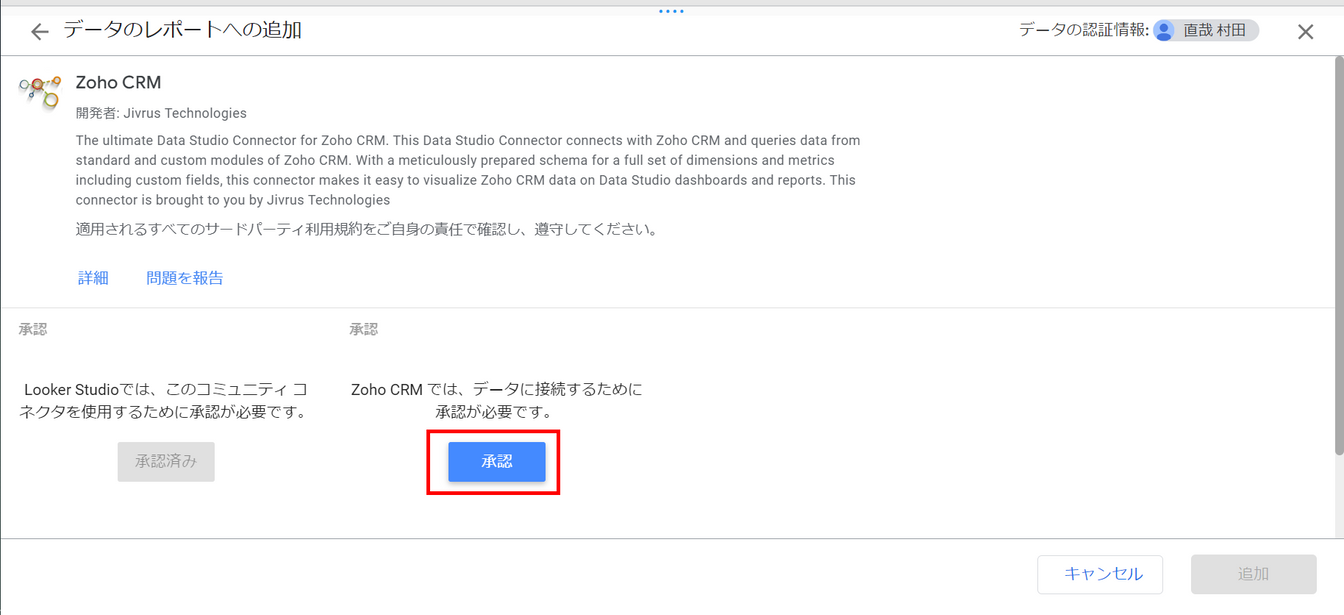Close the add data panel with X
1344x615 pixels.
[1305, 32]
